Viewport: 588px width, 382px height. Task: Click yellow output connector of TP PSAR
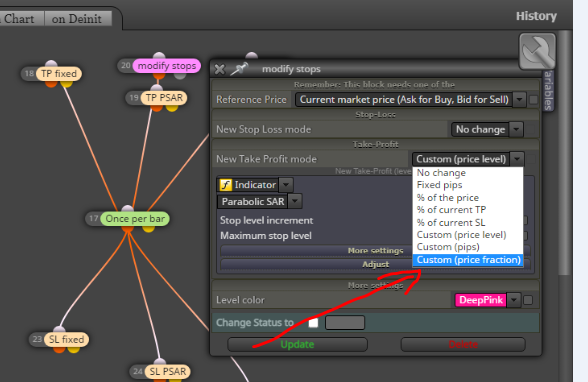point(172,108)
